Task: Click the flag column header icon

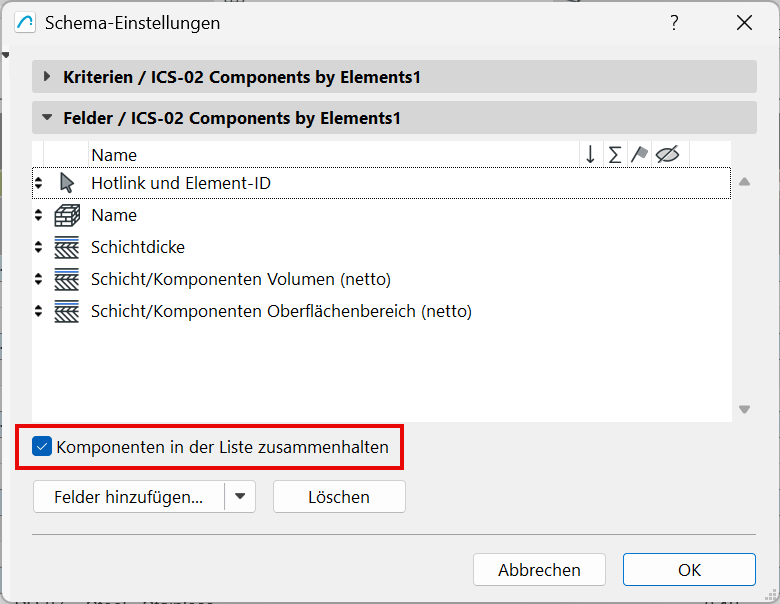Action: point(640,154)
